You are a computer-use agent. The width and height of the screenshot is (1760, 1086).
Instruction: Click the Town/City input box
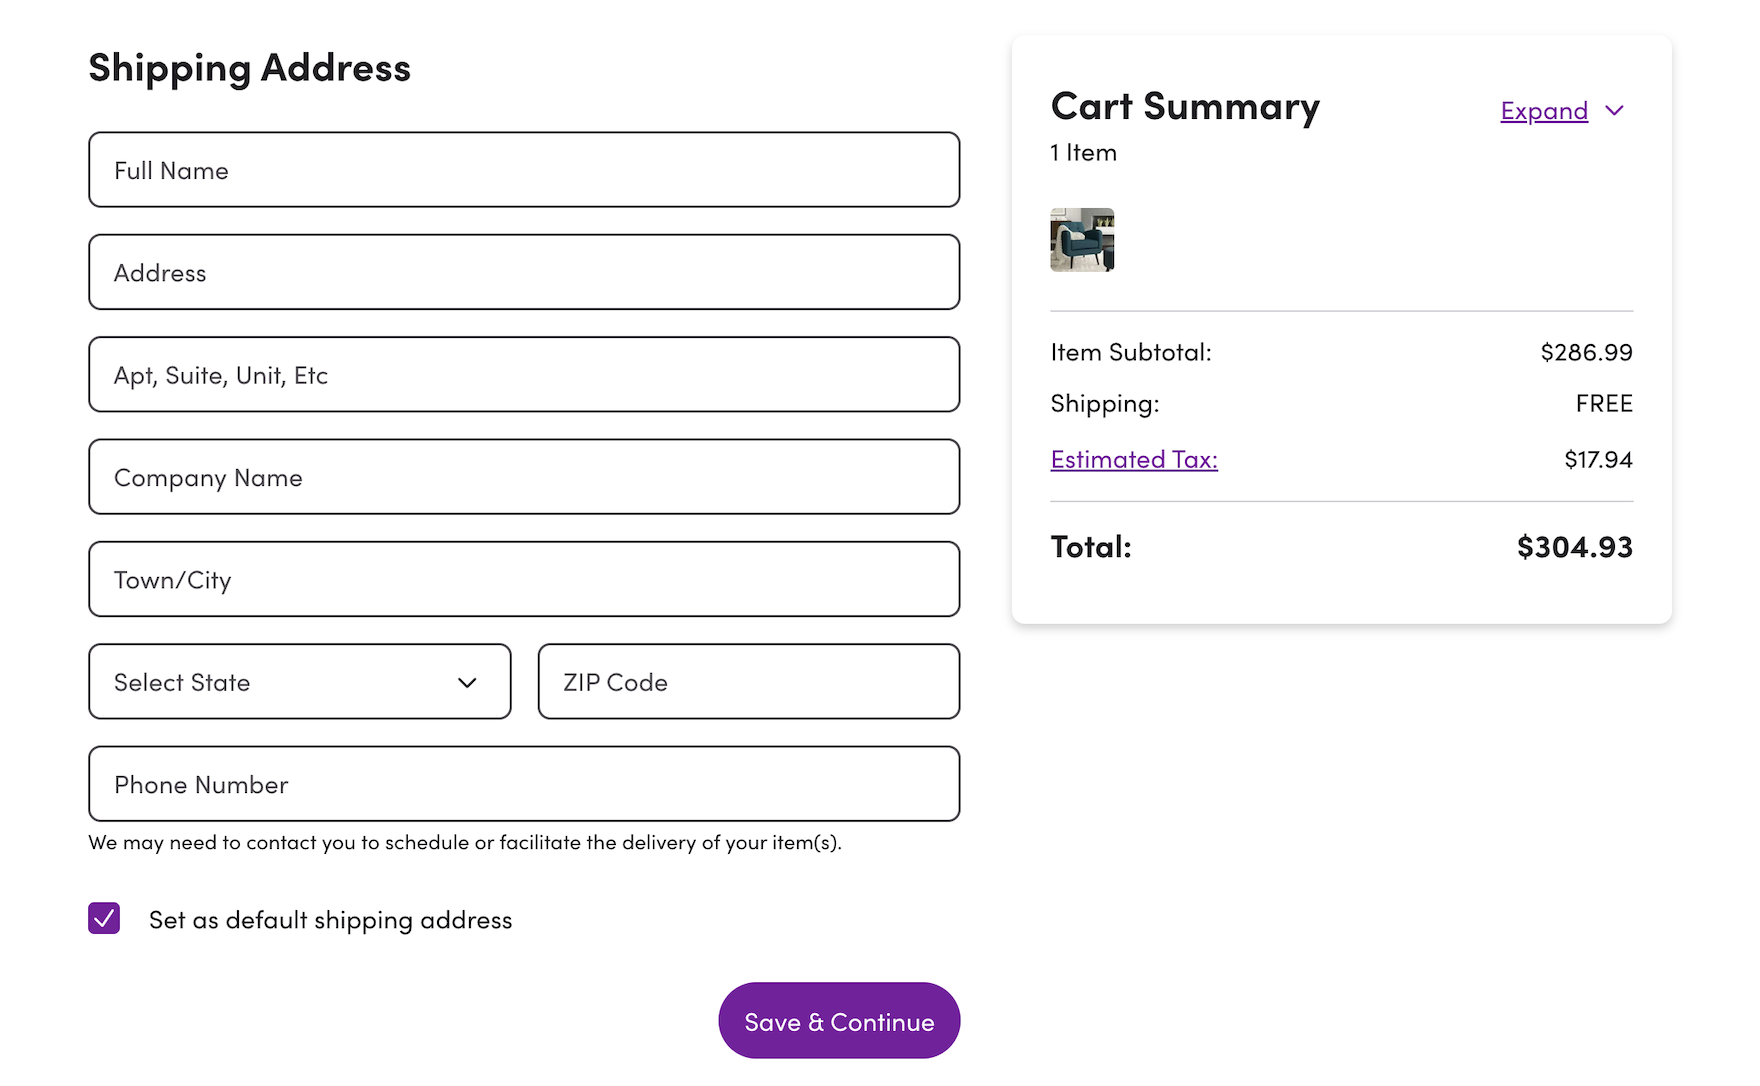[524, 579]
